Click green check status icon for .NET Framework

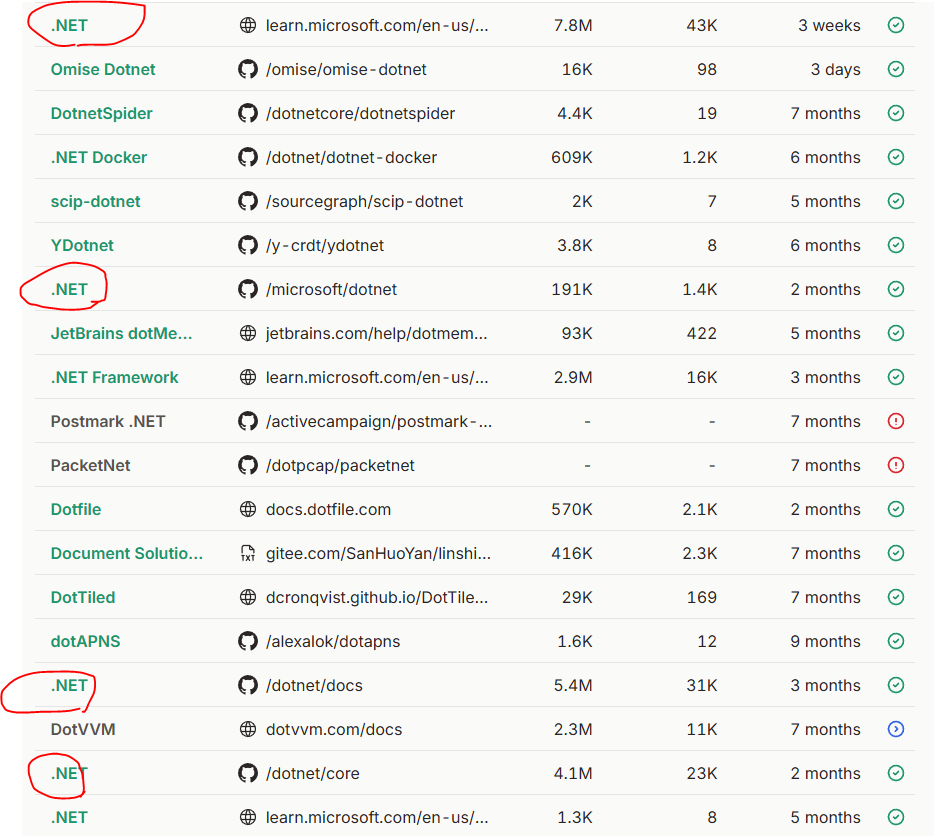tap(896, 377)
